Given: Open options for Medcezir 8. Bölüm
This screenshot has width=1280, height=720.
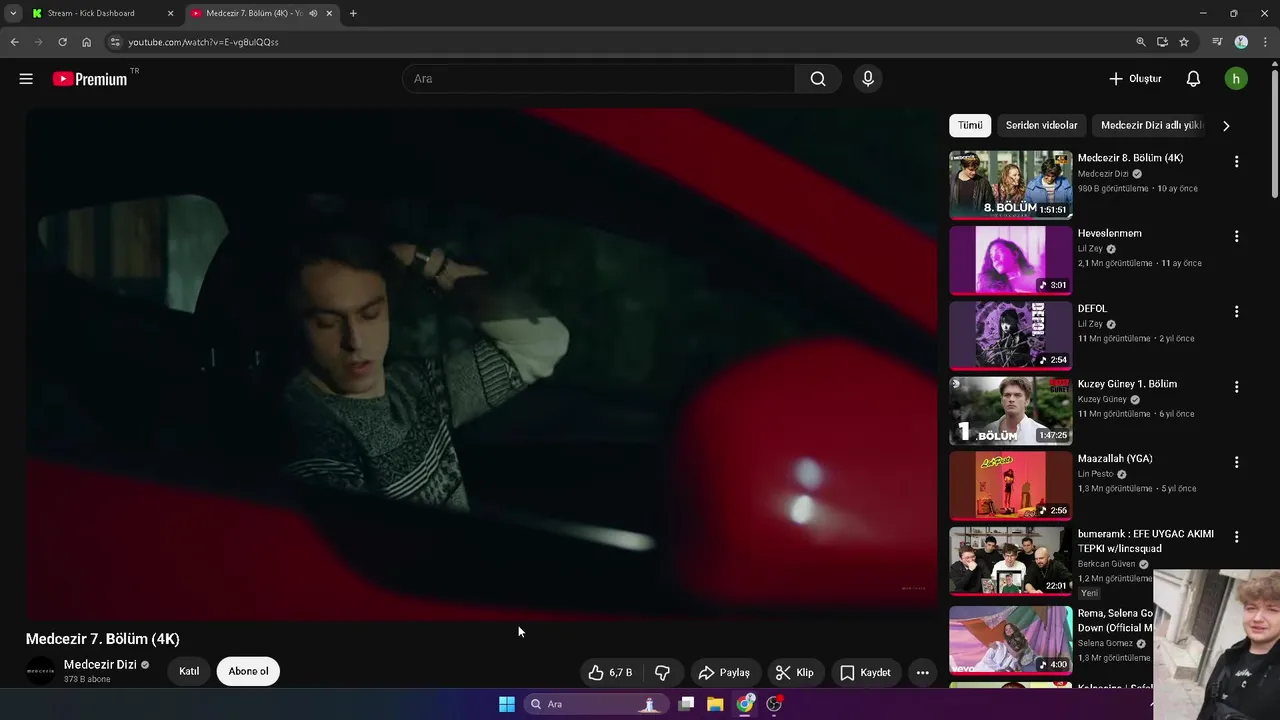Looking at the screenshot, I should coord(1236,162).
